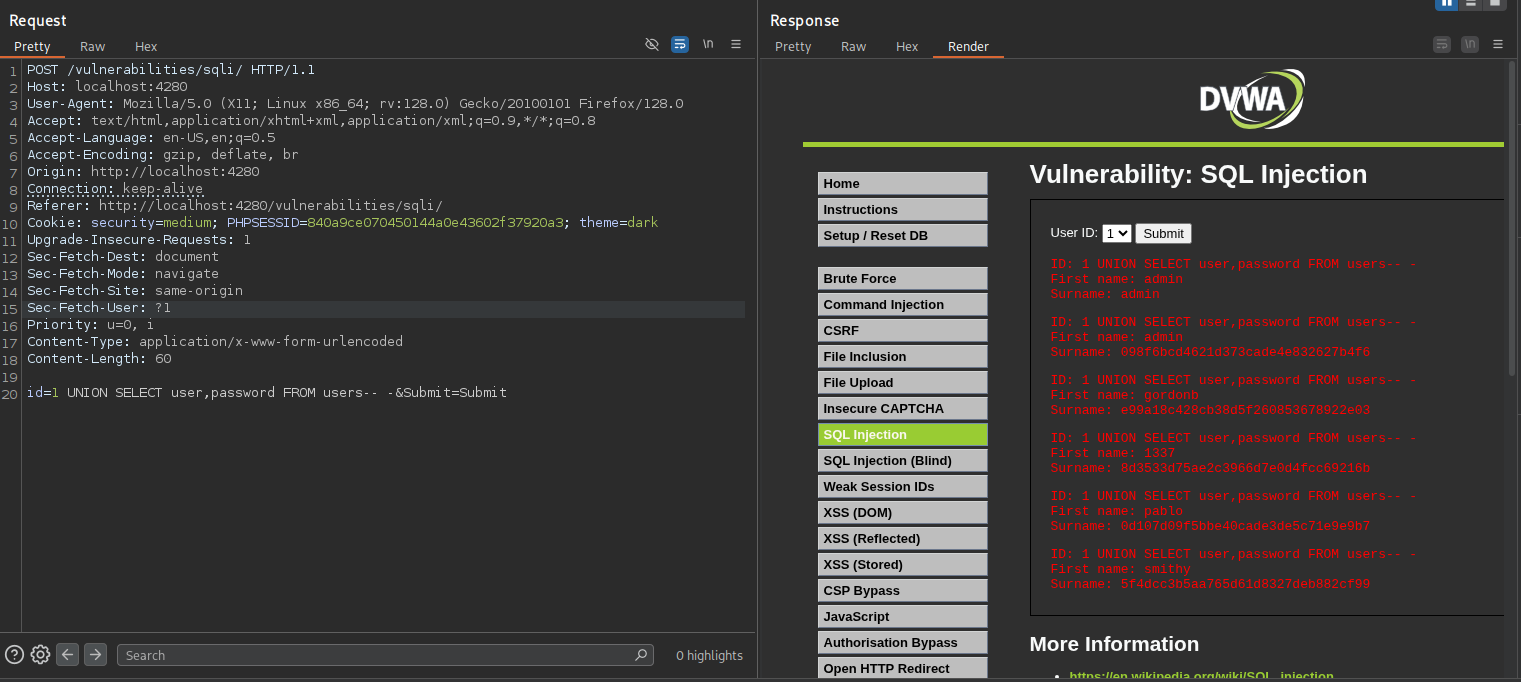Click the magnifier icon in search box

(641, 655)
